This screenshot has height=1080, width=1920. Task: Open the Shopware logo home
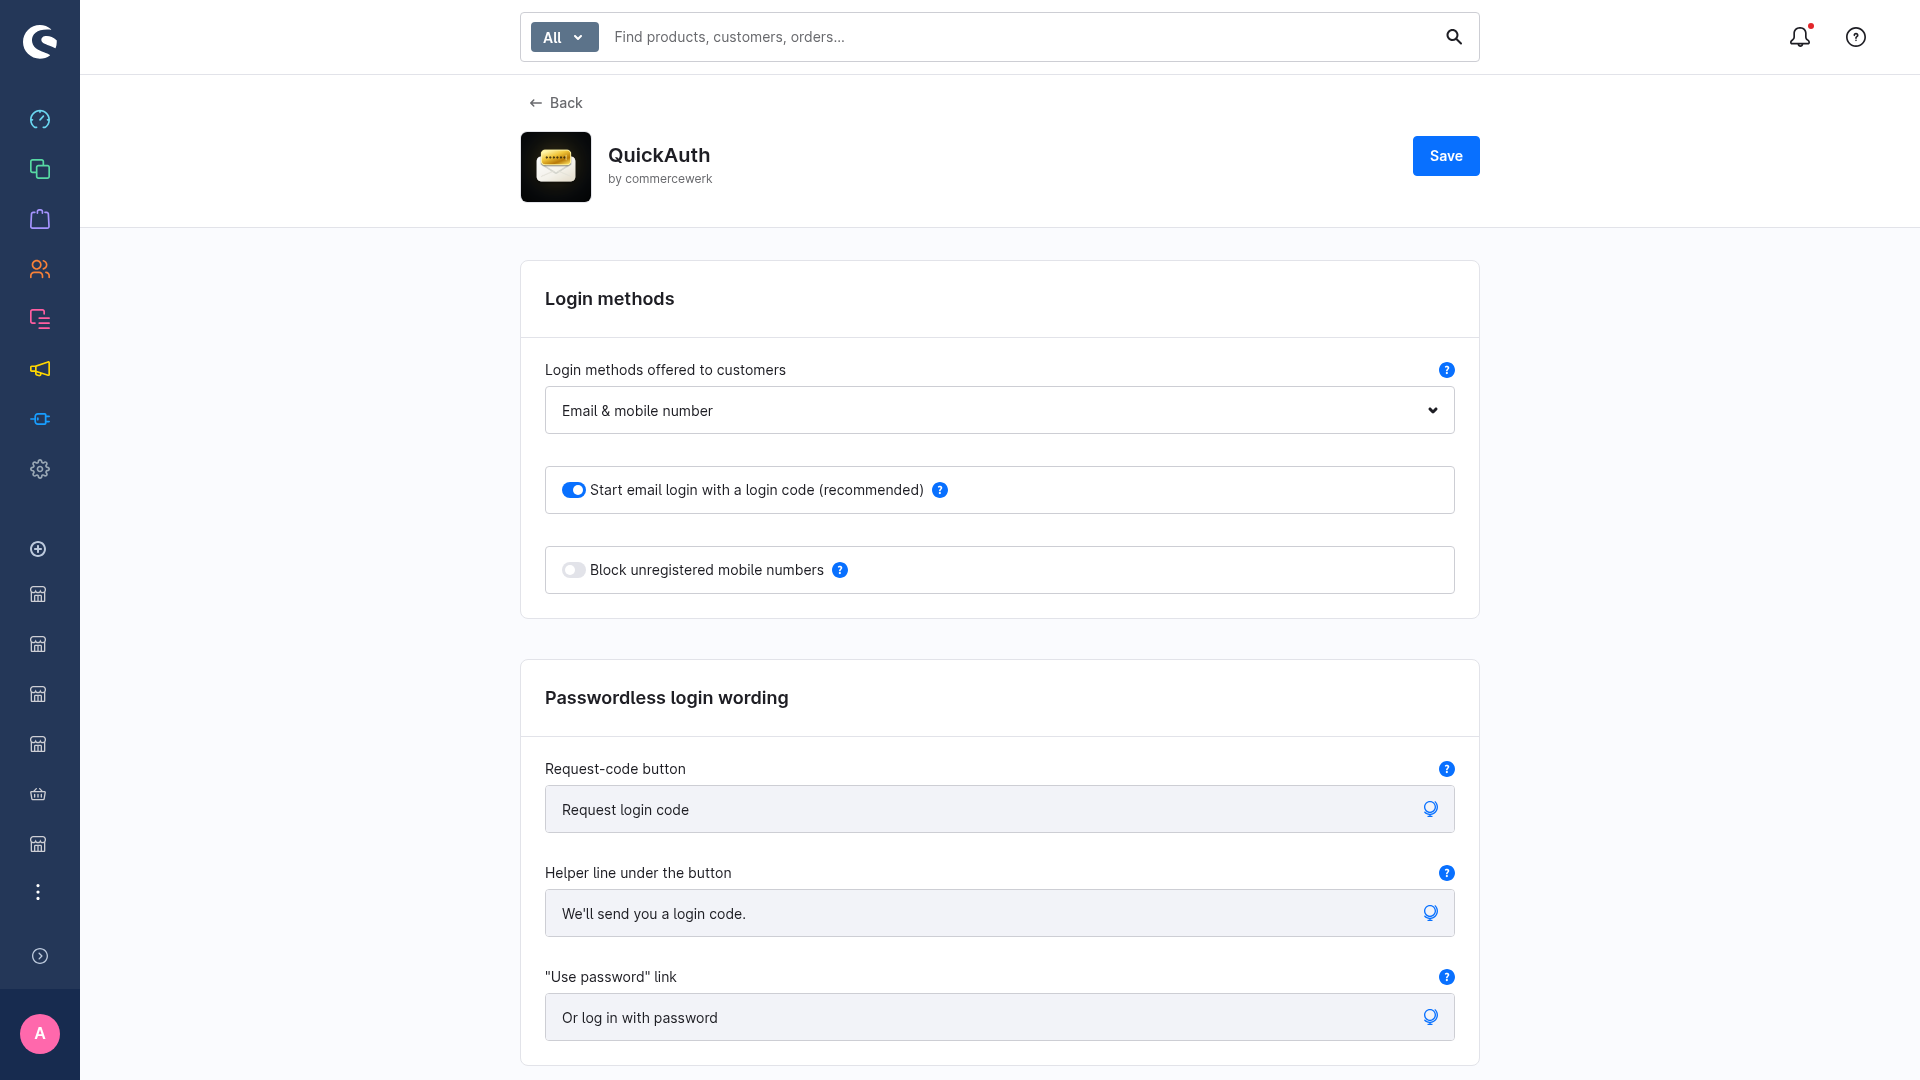(40, 41)
